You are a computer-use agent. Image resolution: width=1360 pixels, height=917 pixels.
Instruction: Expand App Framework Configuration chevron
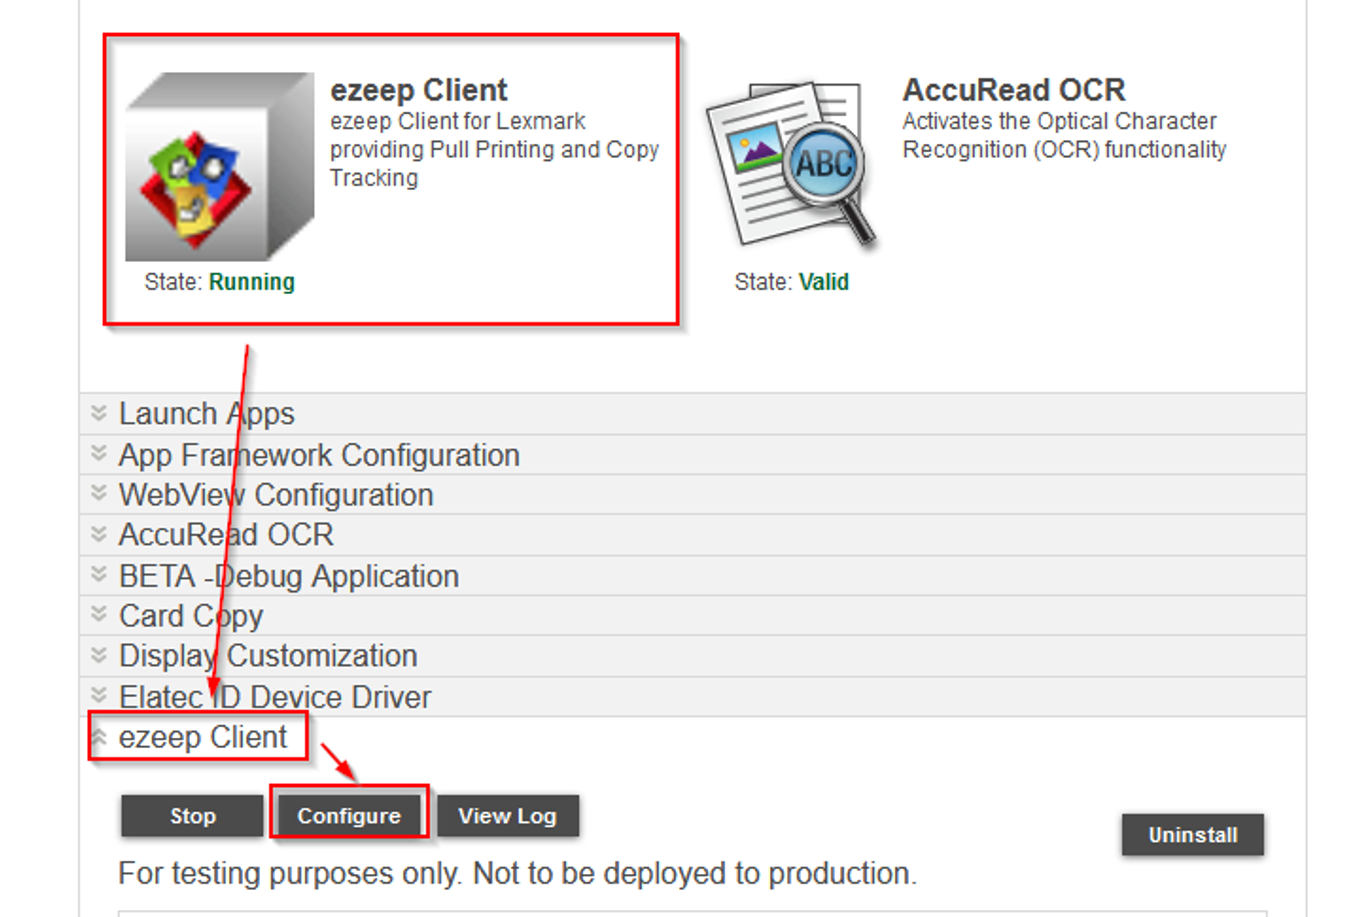tap(98, 454)
